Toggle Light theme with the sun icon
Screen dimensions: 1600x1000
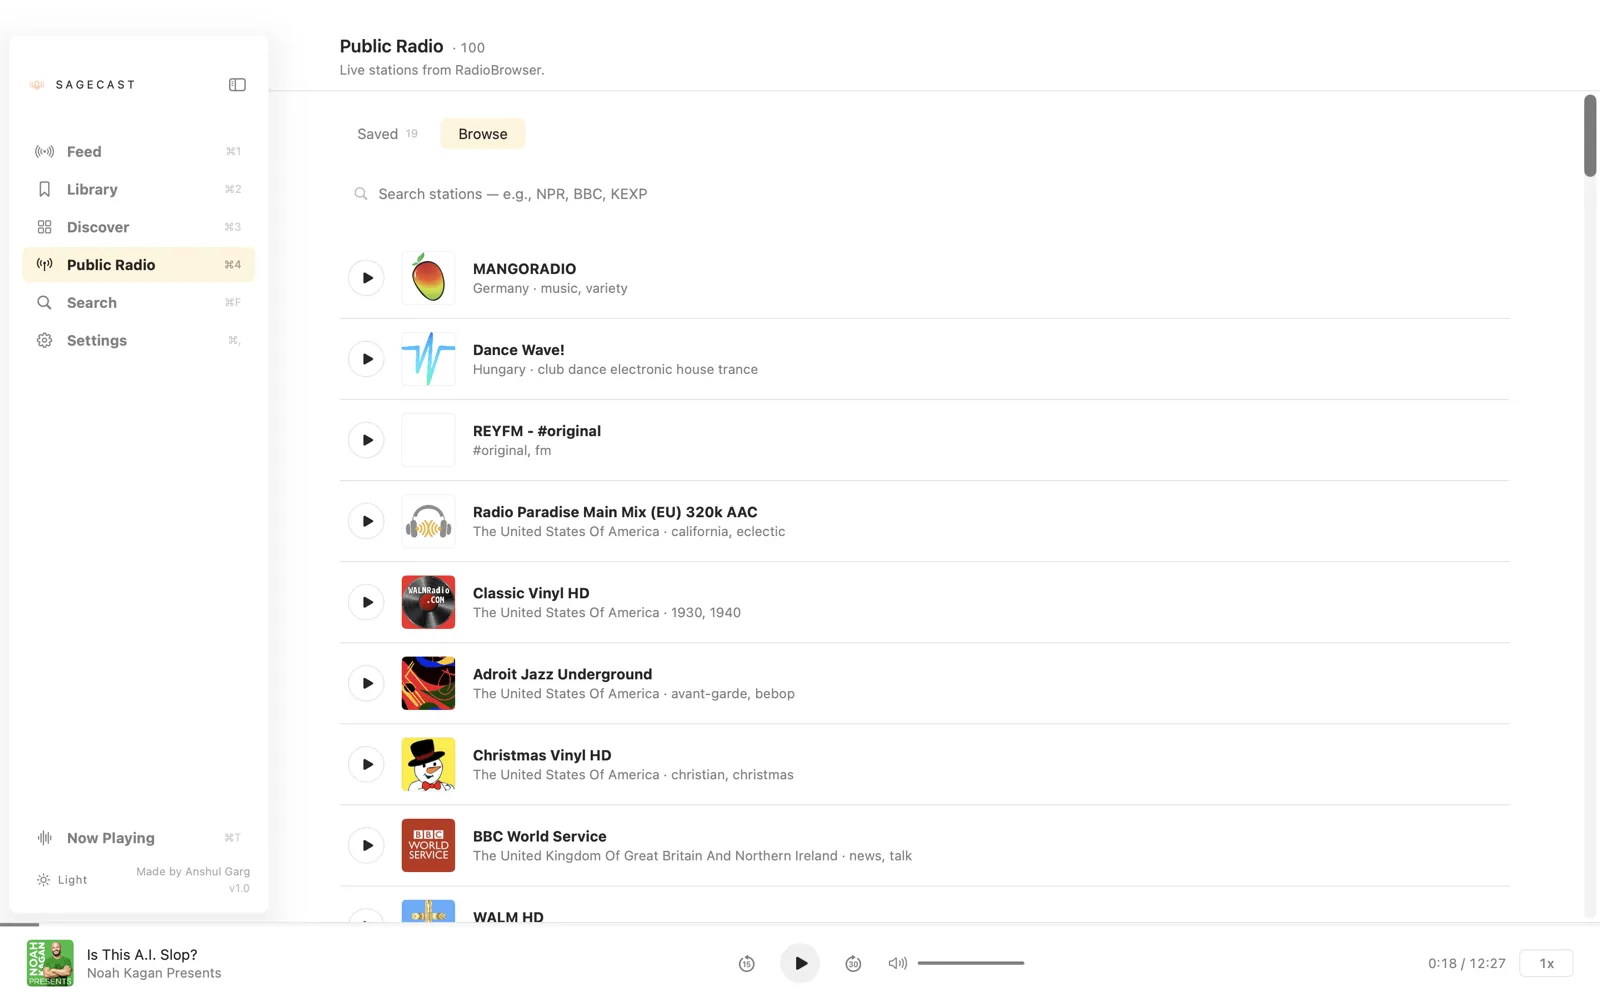[x=43, y=879]
